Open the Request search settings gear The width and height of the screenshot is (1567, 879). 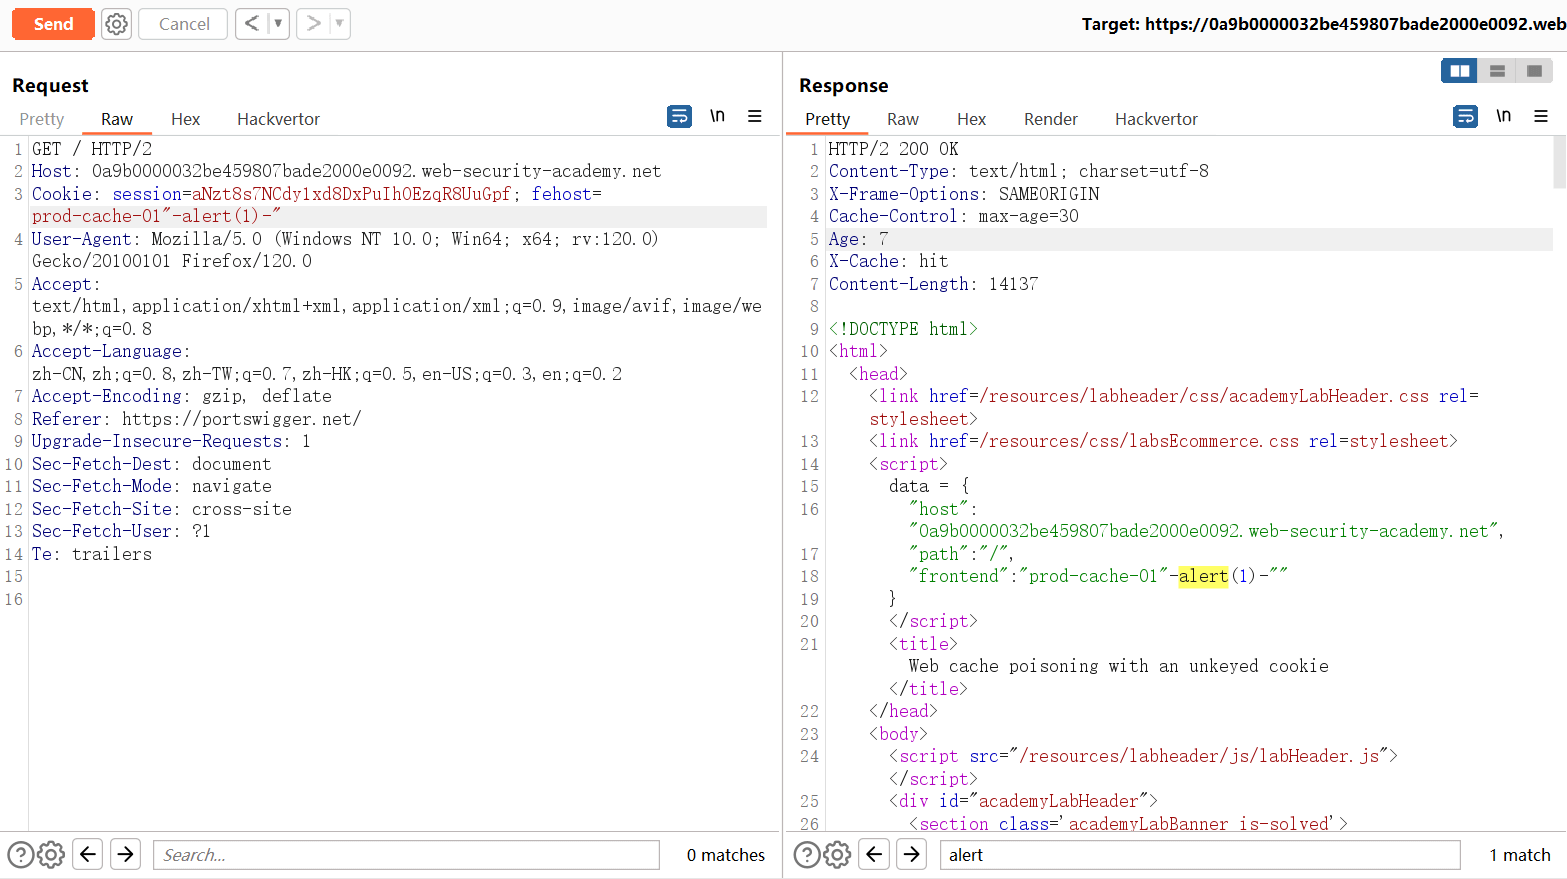point(51,854)
